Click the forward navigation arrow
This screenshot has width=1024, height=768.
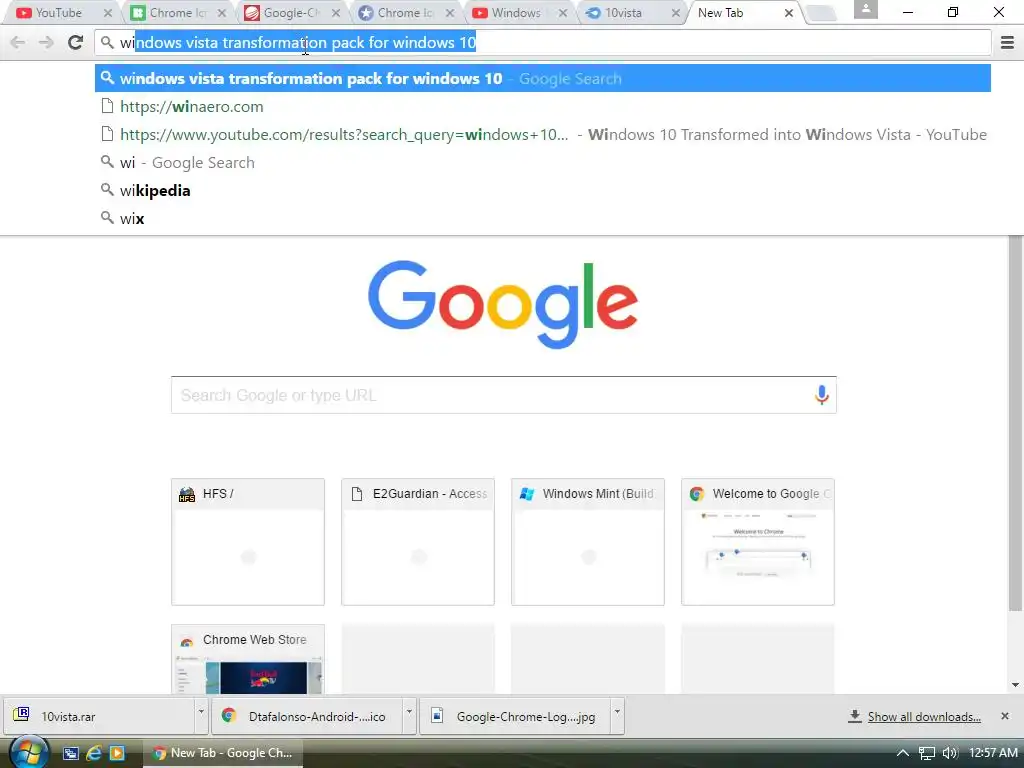pos(46,42)
